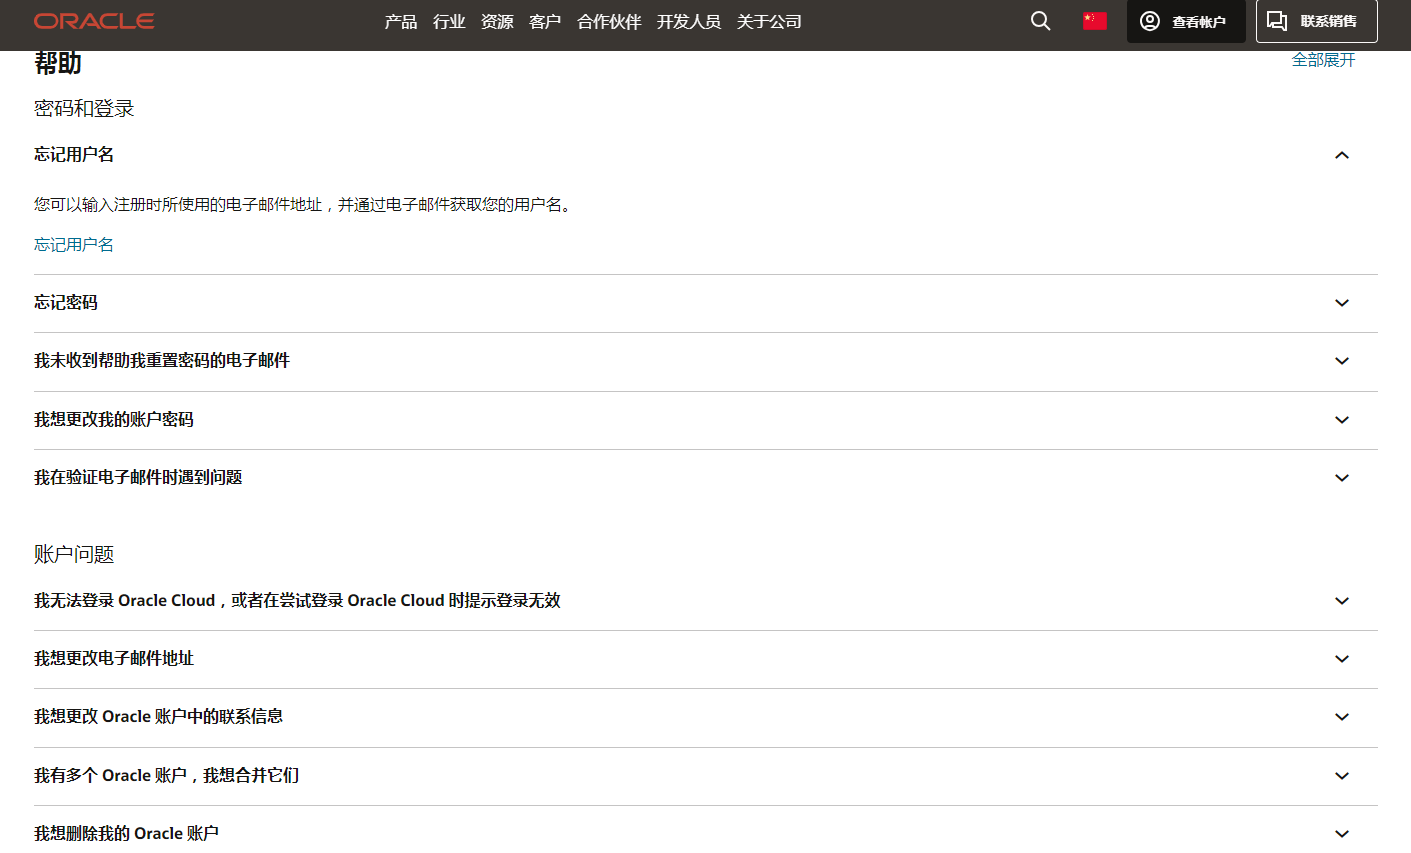Expand chevron for 我想更改我的账户密码
Viewport: 1411px width, 853px height.
tap(1342, 420)
